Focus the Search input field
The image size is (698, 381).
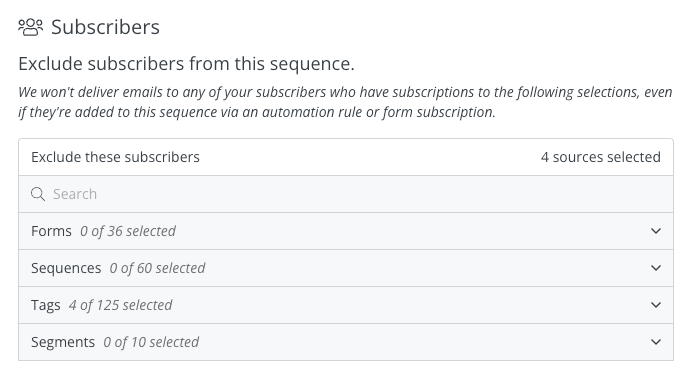click(x=346, y=194)
